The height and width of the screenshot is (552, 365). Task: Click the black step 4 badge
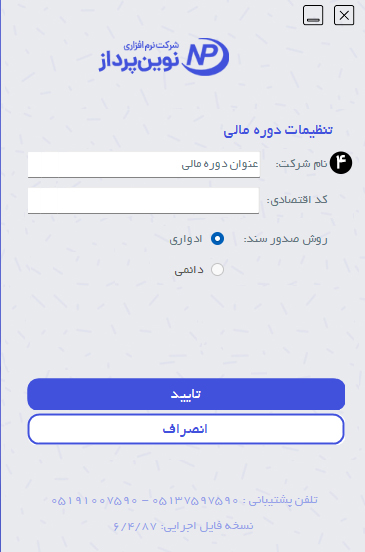pyautogui.click(x=341, y=163)
